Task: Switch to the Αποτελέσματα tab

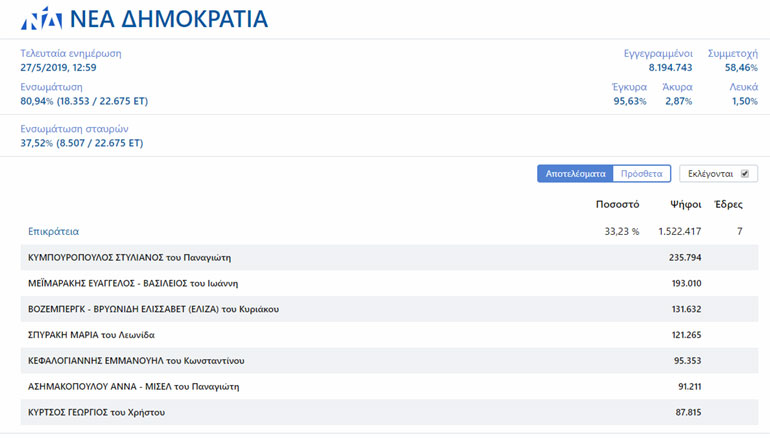Action: tap(574, 173)
